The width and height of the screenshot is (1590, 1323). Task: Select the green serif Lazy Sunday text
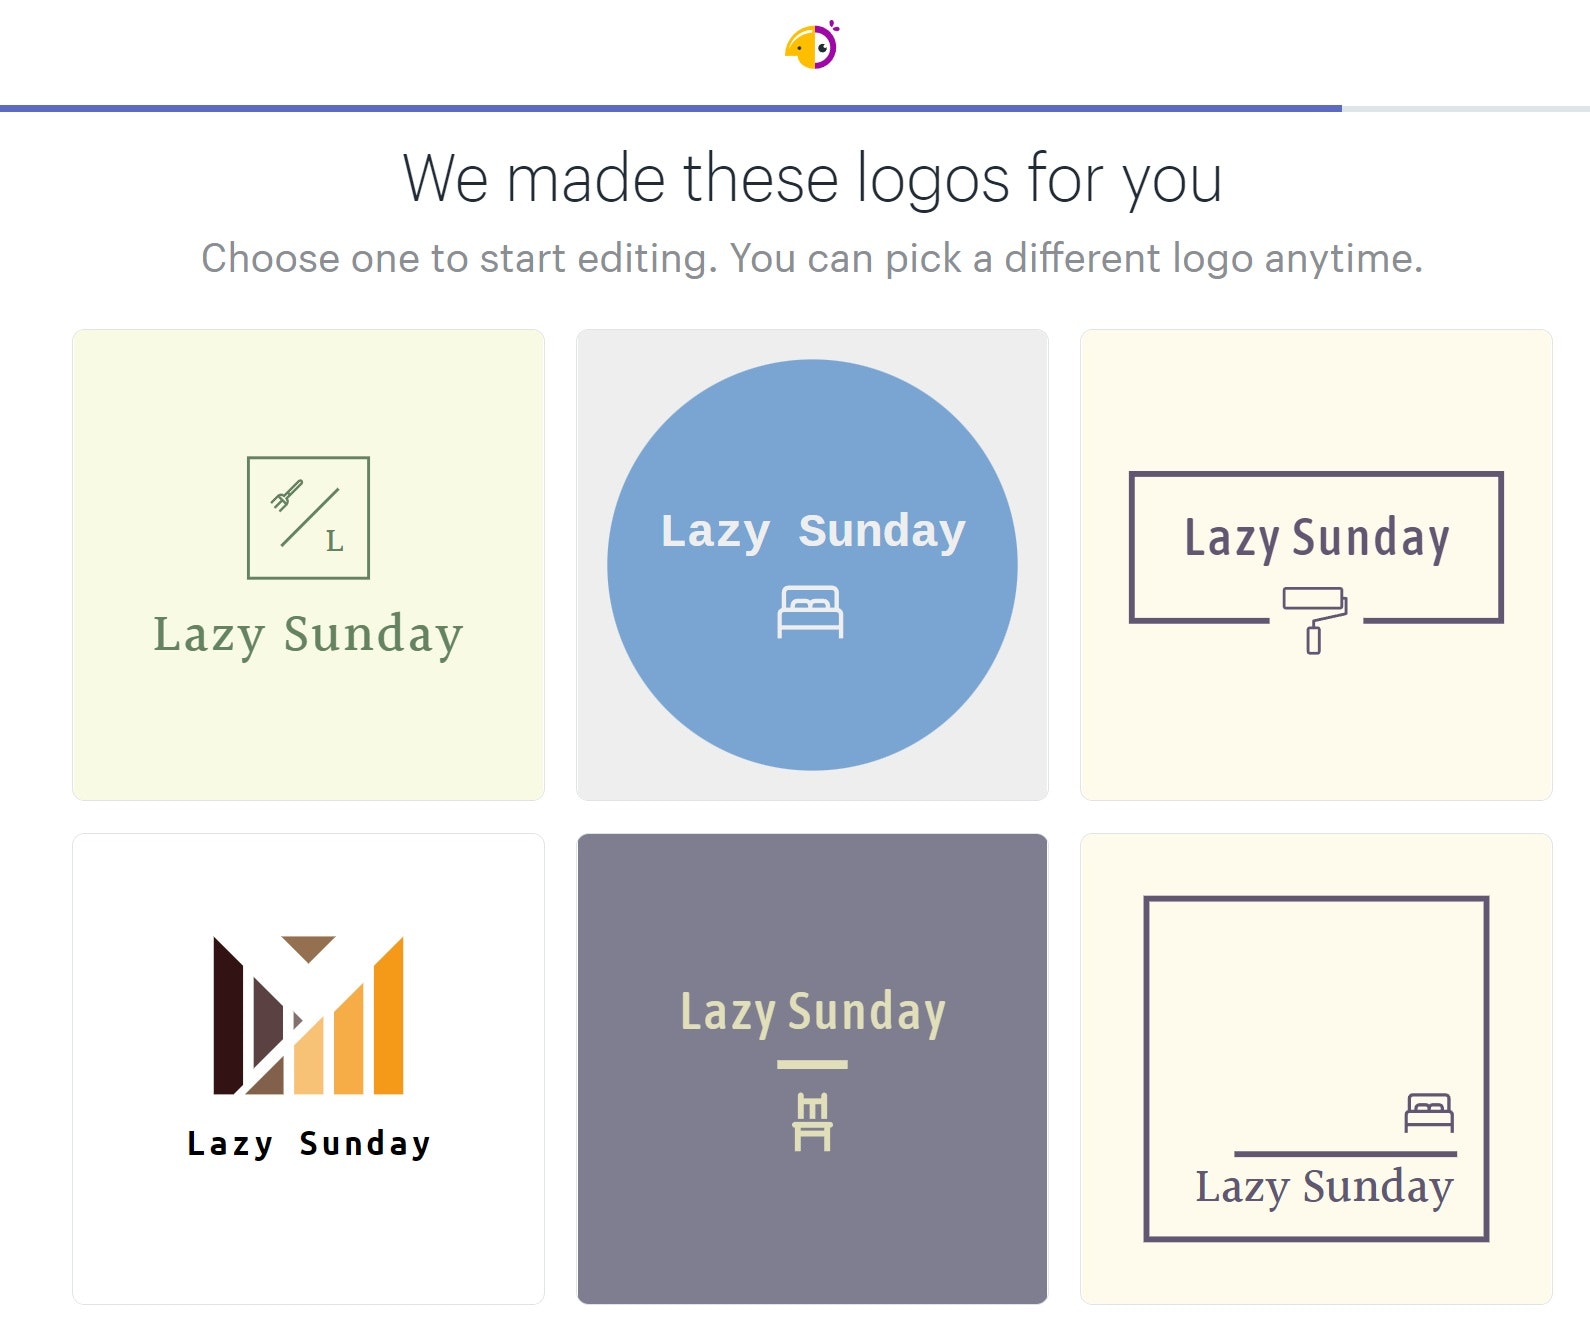[308, 634]
